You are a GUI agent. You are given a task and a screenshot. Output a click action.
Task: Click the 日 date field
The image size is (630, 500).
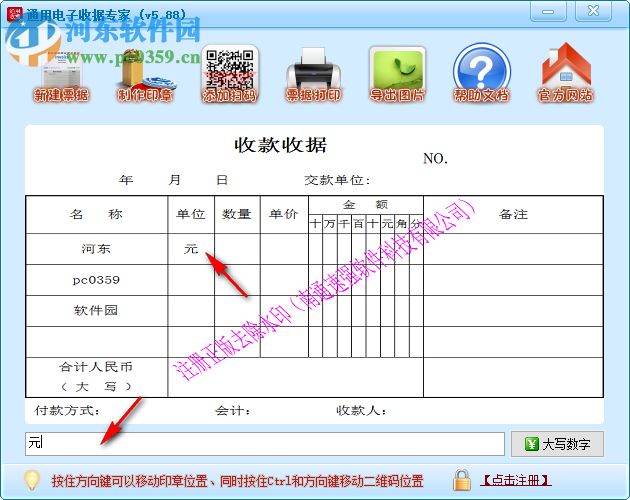[x=222, y=180]
